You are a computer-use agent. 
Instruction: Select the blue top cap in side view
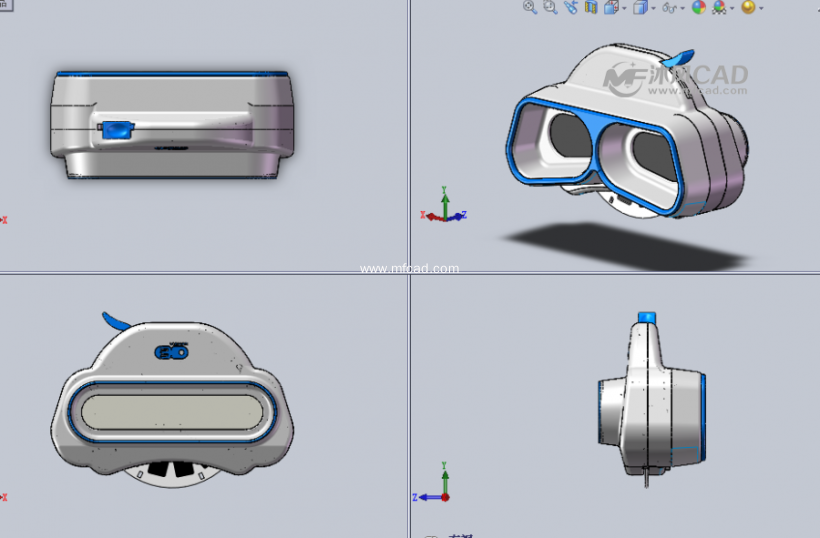click(647, 317)
